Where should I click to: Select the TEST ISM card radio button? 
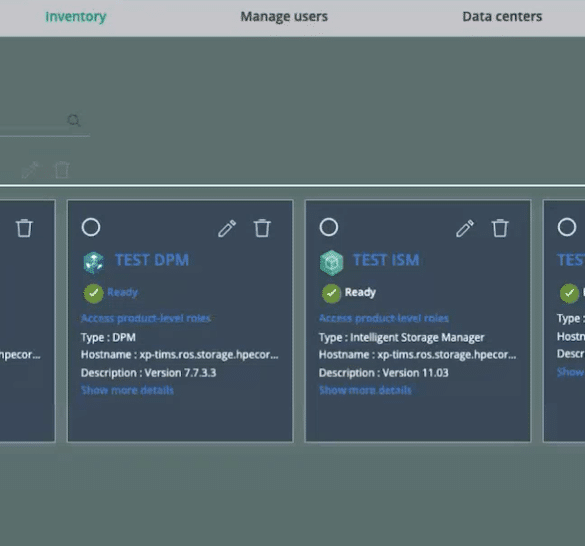point(329,227)
